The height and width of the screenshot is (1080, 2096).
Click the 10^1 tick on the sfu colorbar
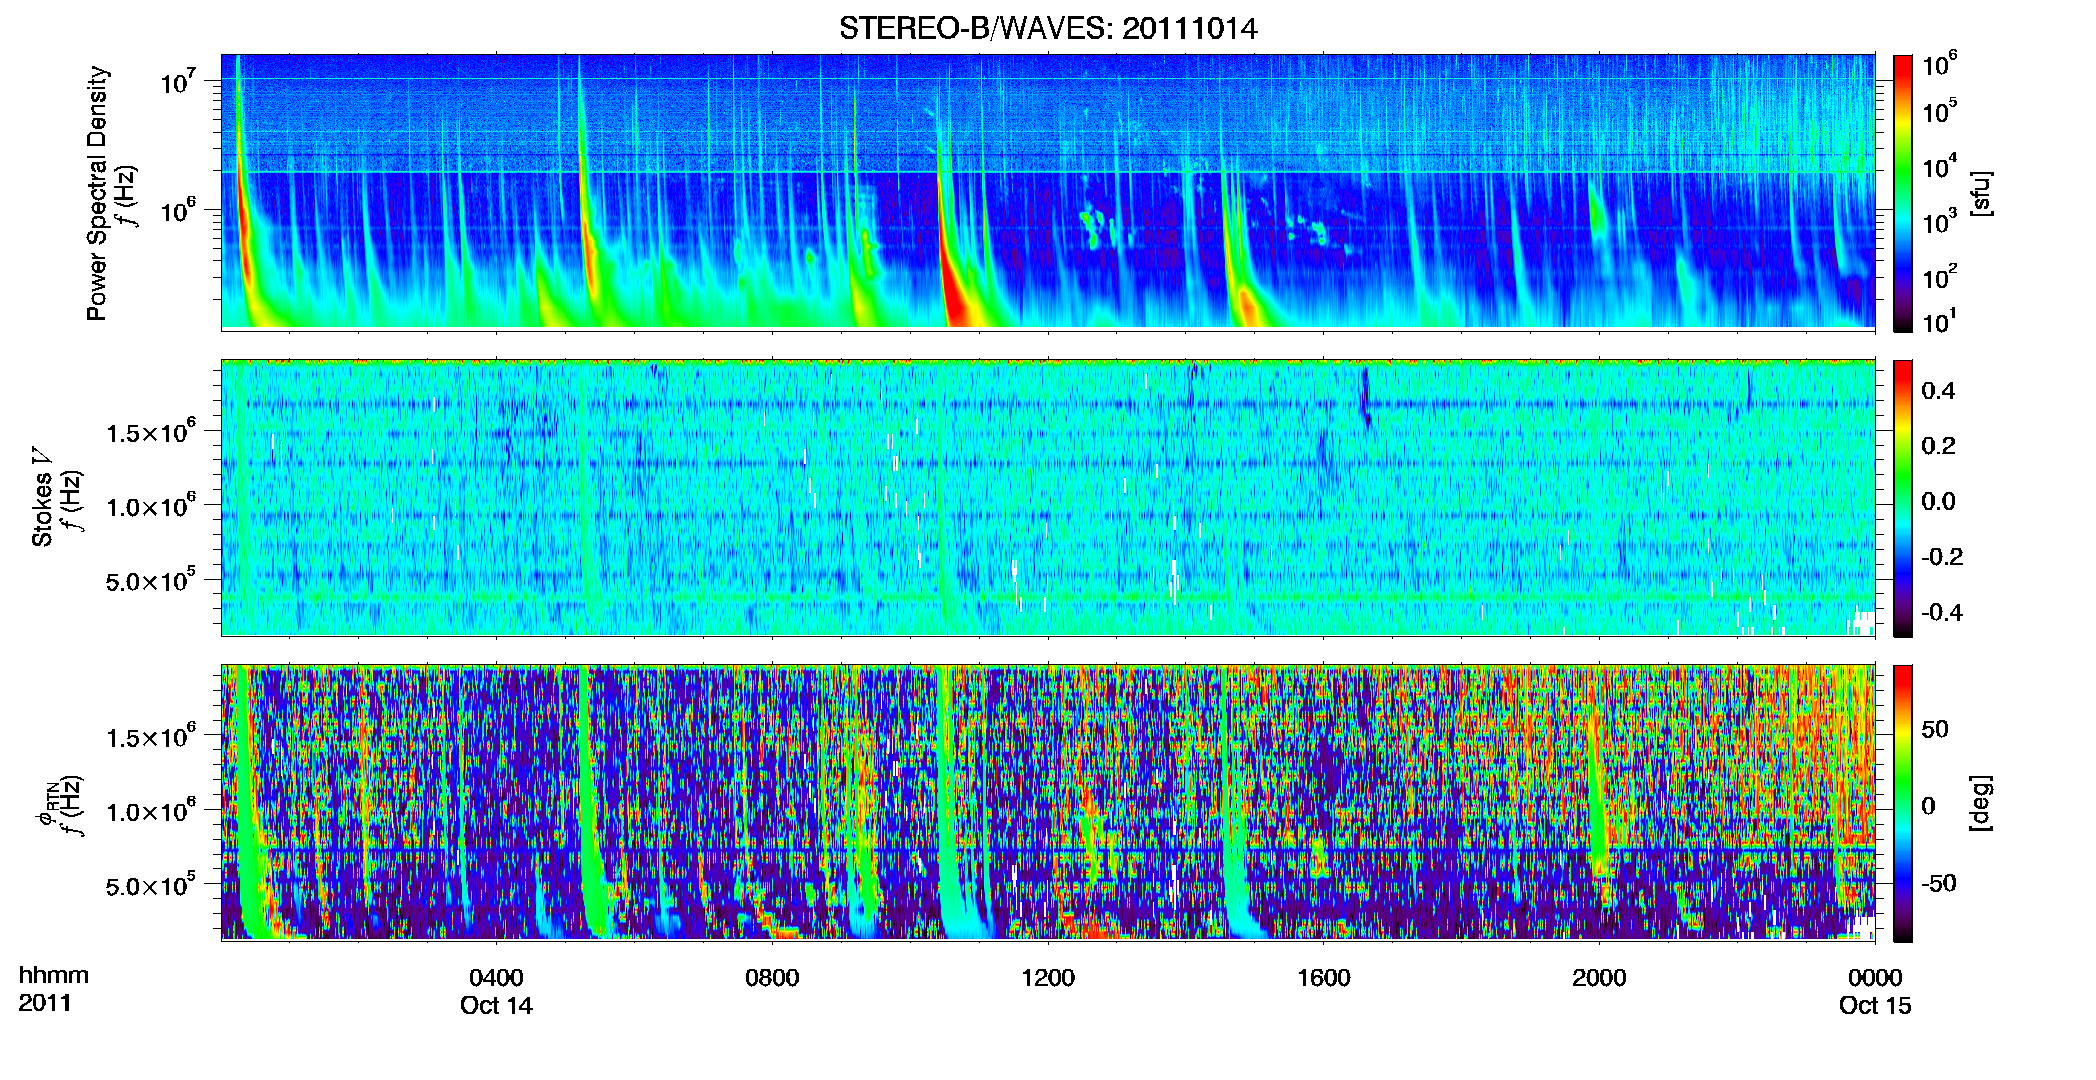1940,322
